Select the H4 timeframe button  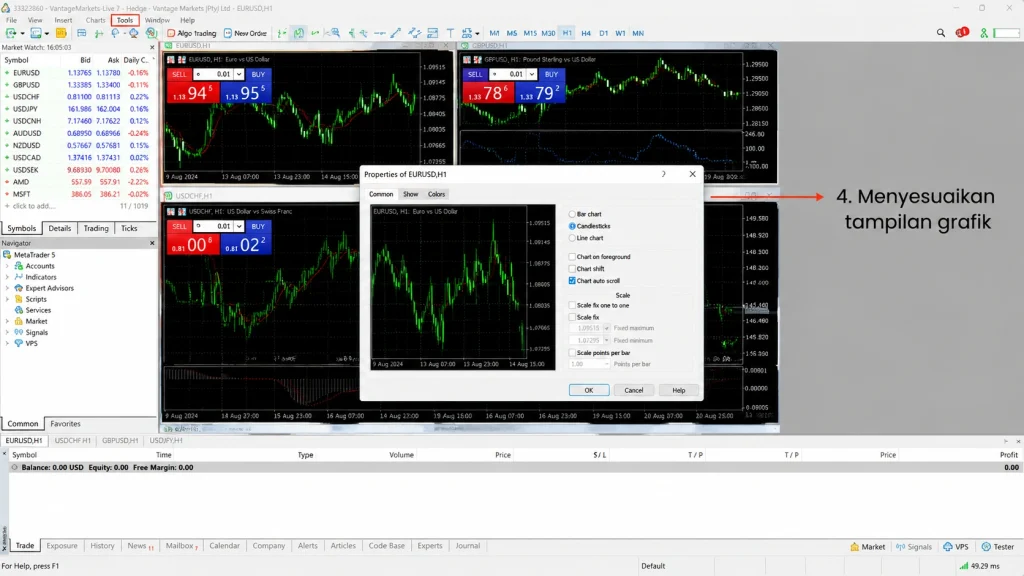586,33
